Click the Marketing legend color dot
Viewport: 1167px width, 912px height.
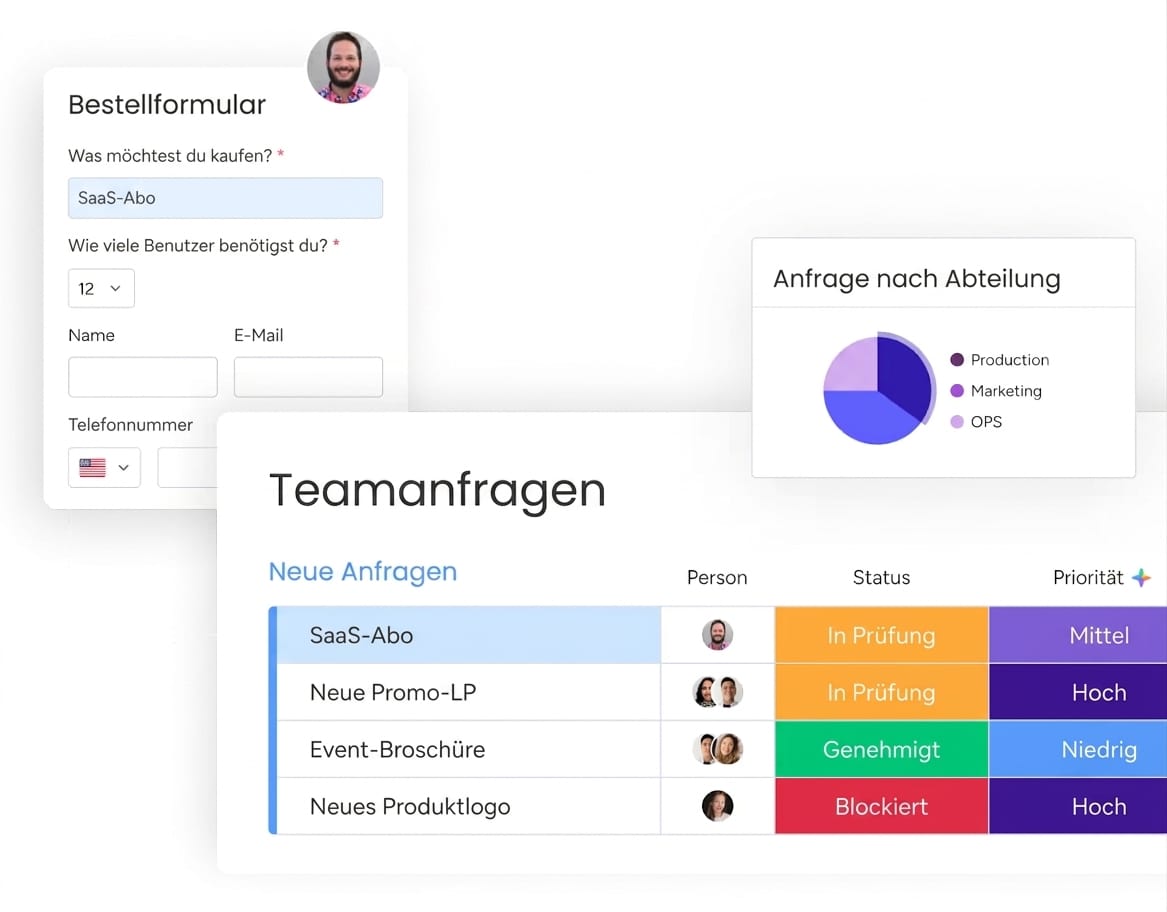click(957, 391)
